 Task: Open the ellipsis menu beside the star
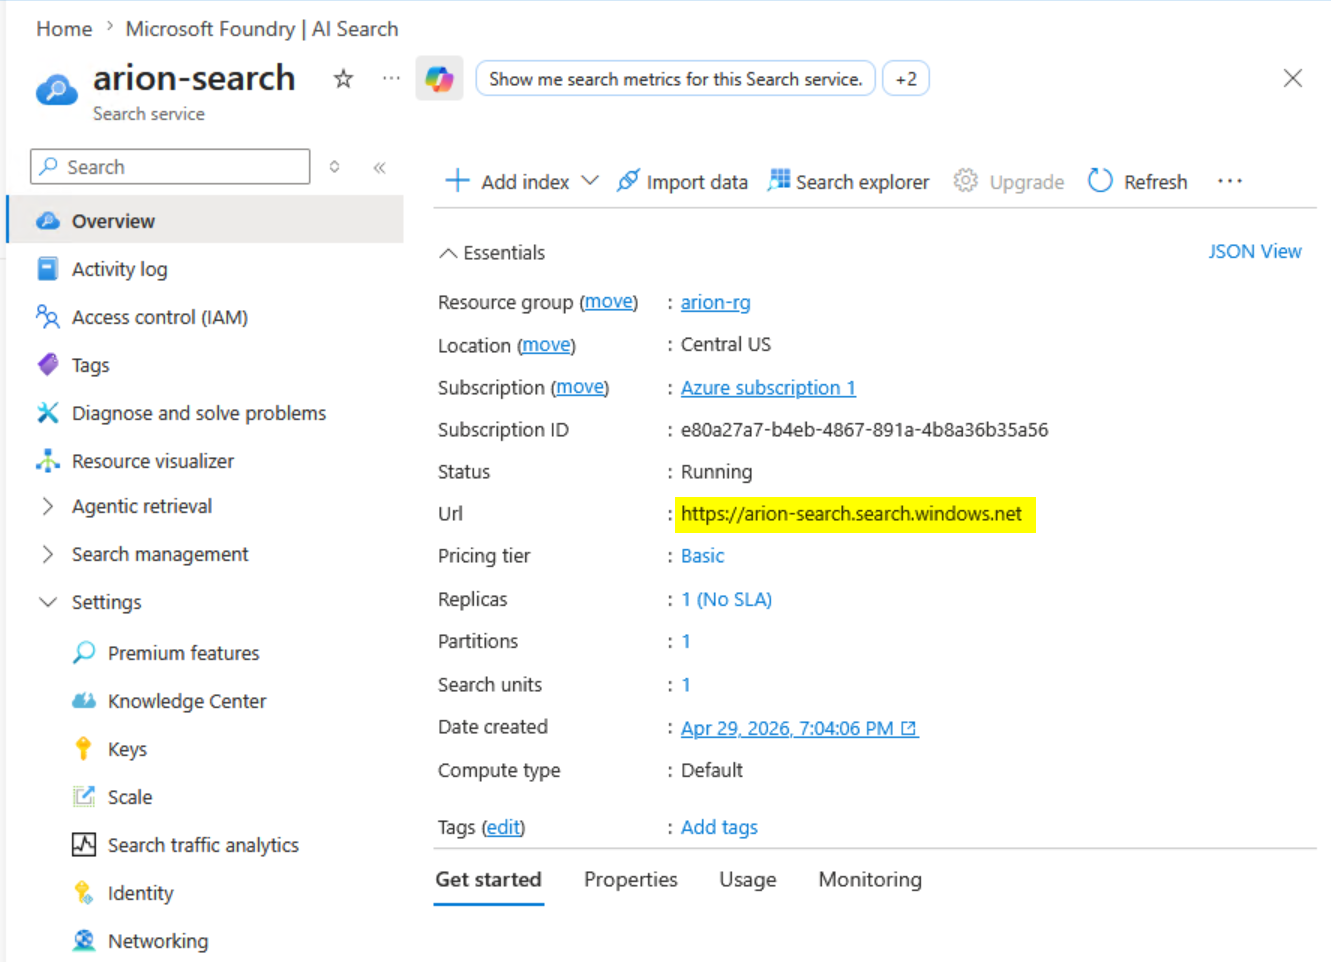point(391,79)
